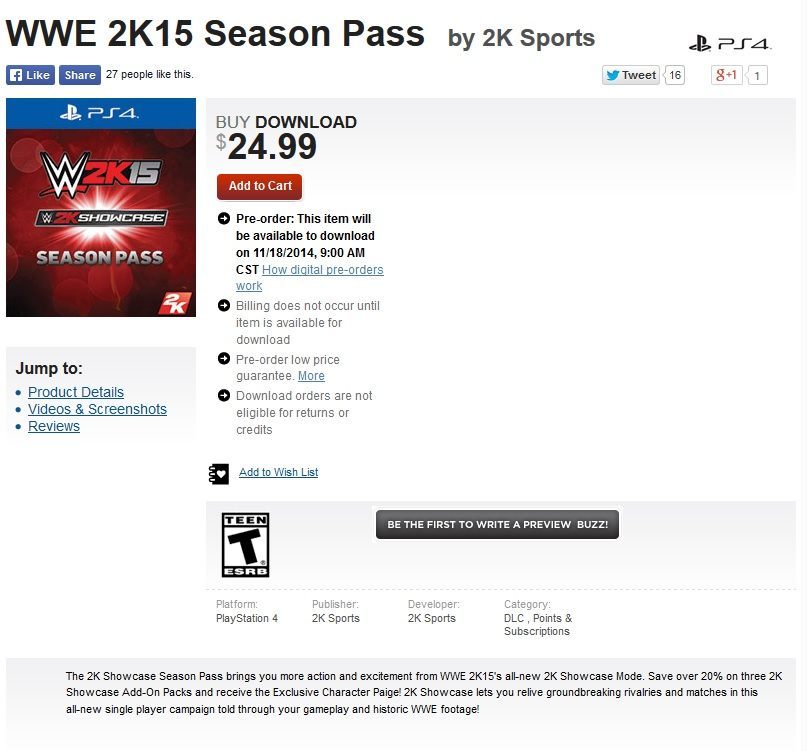Click the 'Add to Wish List' link
The width and height of the screenshot is (807, 751).
pyautogui.click(x=278, y=472)
